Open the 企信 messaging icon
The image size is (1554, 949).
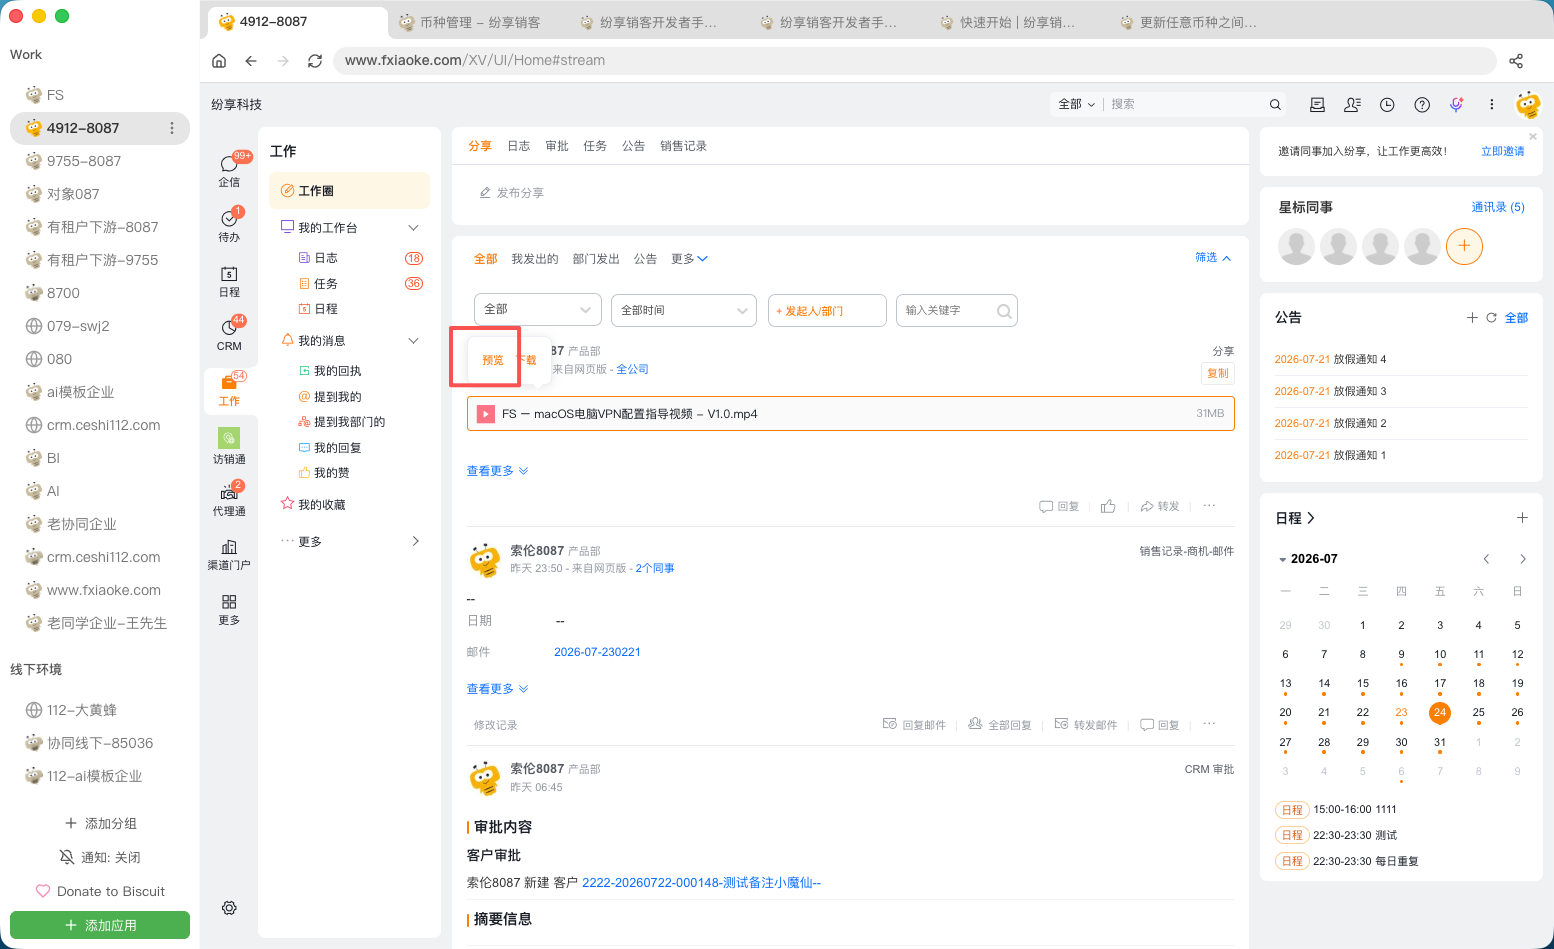pyautogui.click(x=229, y=169)
